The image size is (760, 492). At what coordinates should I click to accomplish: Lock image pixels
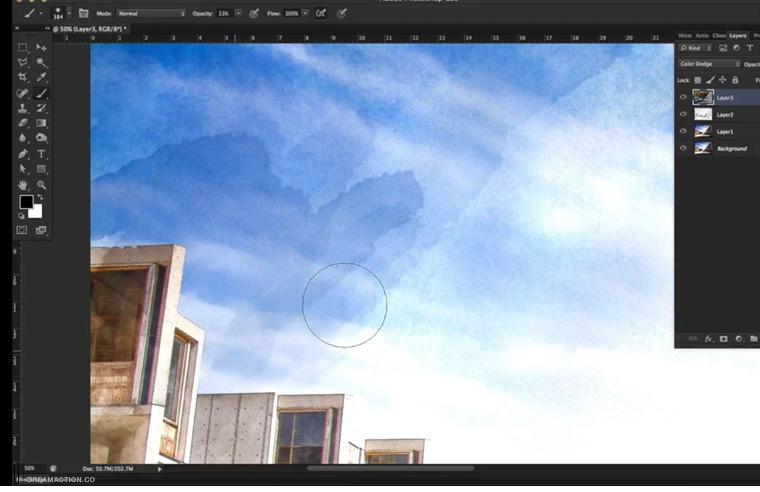(710, 80)
